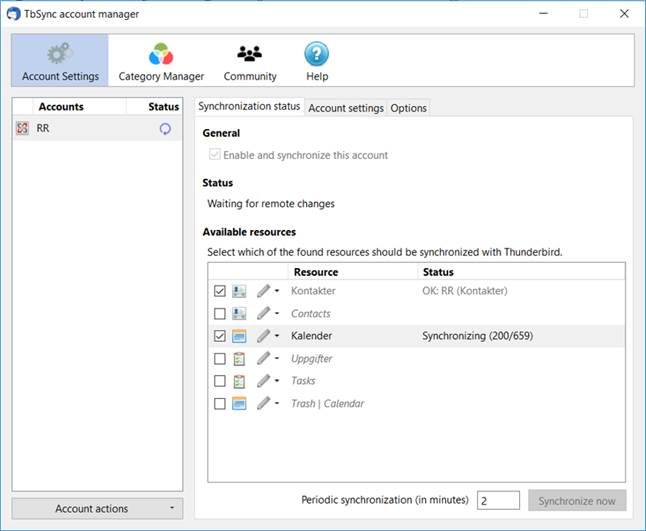The image size is (646, 531).
Task: Click the Tasks clipboard icon
Action: (x=239, y=381)
